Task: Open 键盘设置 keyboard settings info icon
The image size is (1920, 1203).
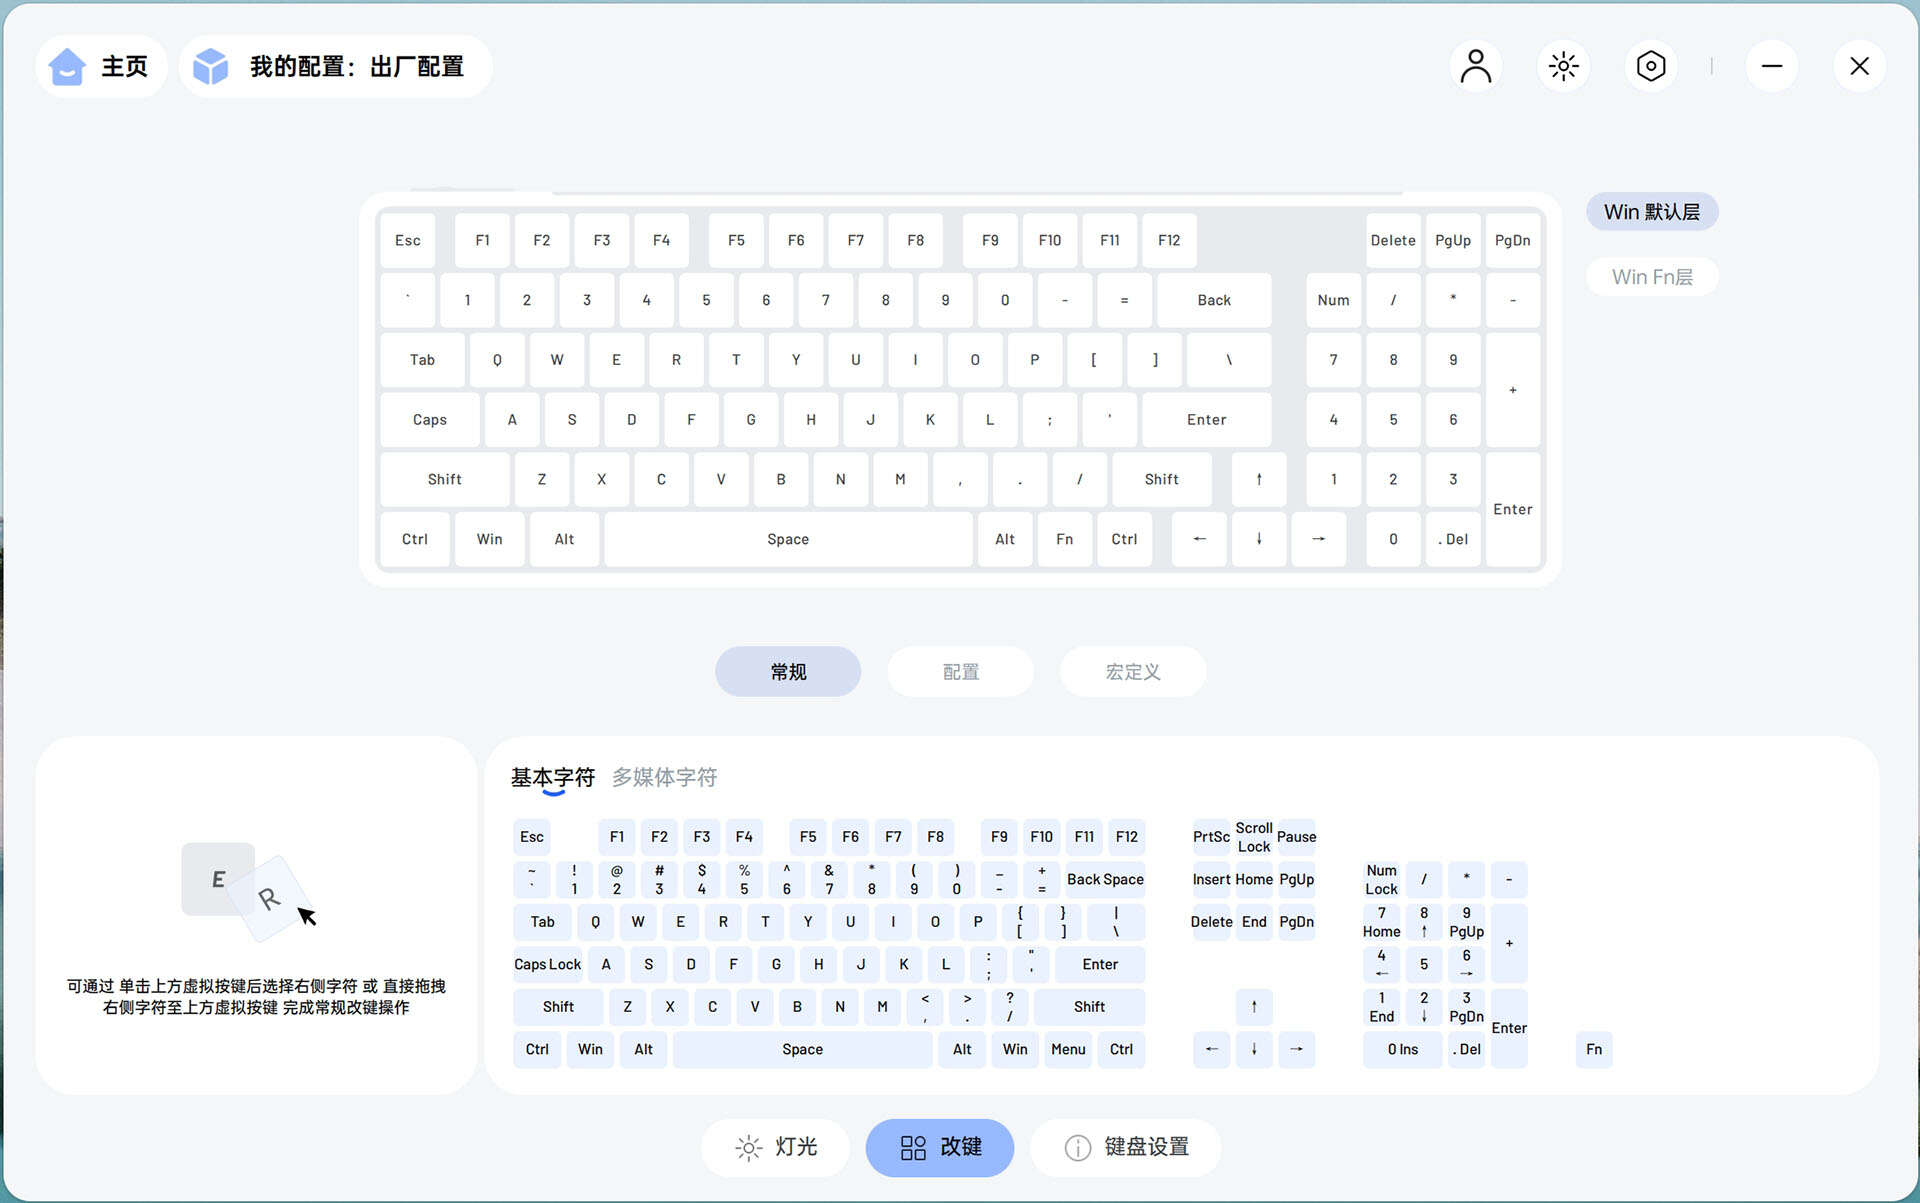Action: pyautogui.click(x=1077, y=1147)
